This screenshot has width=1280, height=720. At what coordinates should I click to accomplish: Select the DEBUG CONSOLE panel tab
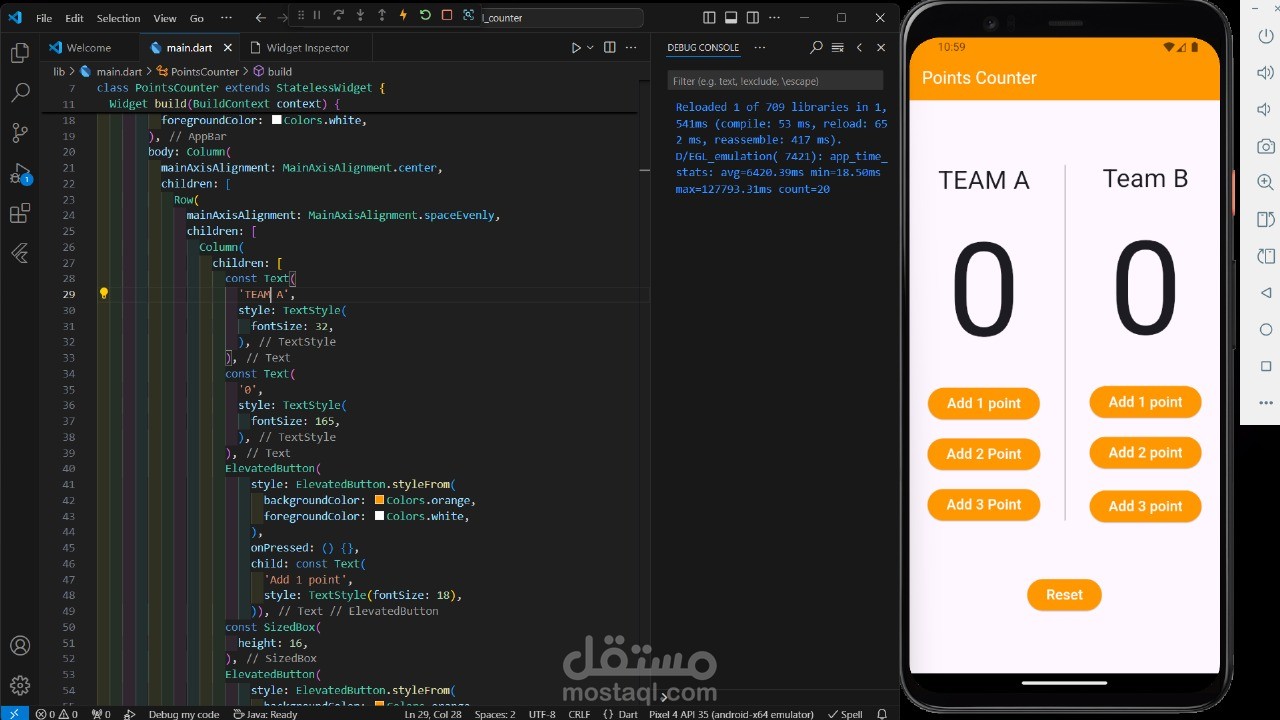[703, 47]
